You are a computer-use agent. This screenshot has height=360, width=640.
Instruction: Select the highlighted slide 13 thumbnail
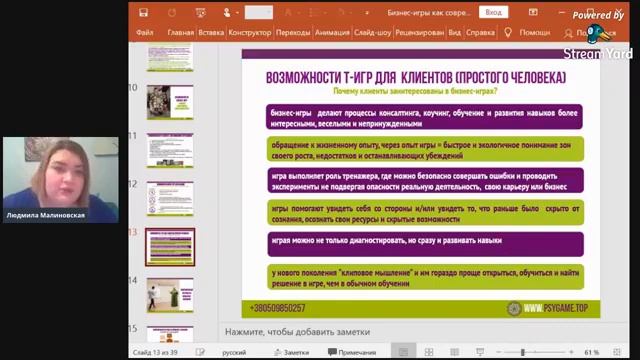170,247
